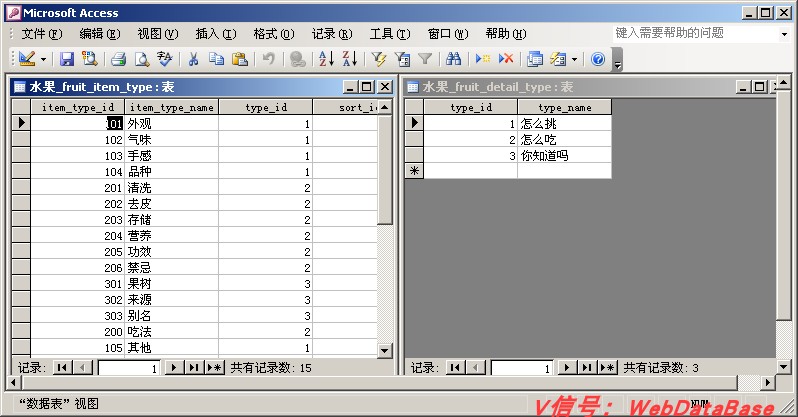Select the new record row marker in fruit_detail_type

tap(414, 171)
